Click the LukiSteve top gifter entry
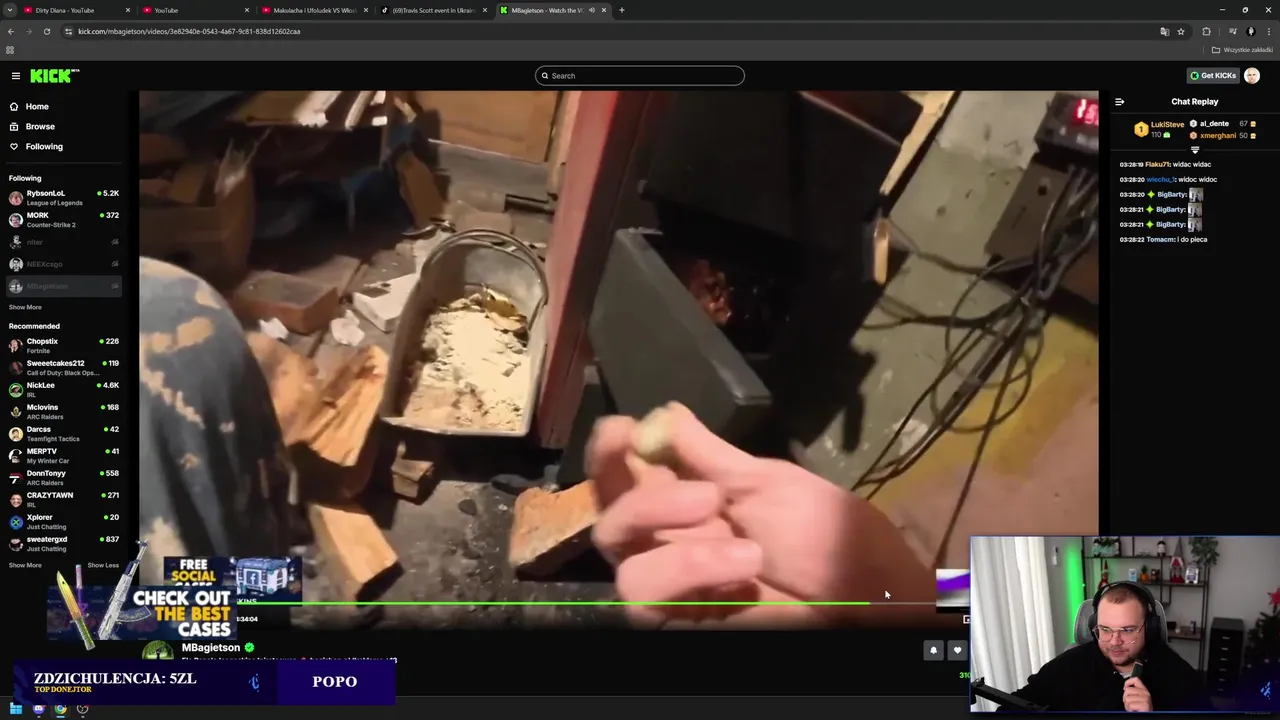 1160,129
